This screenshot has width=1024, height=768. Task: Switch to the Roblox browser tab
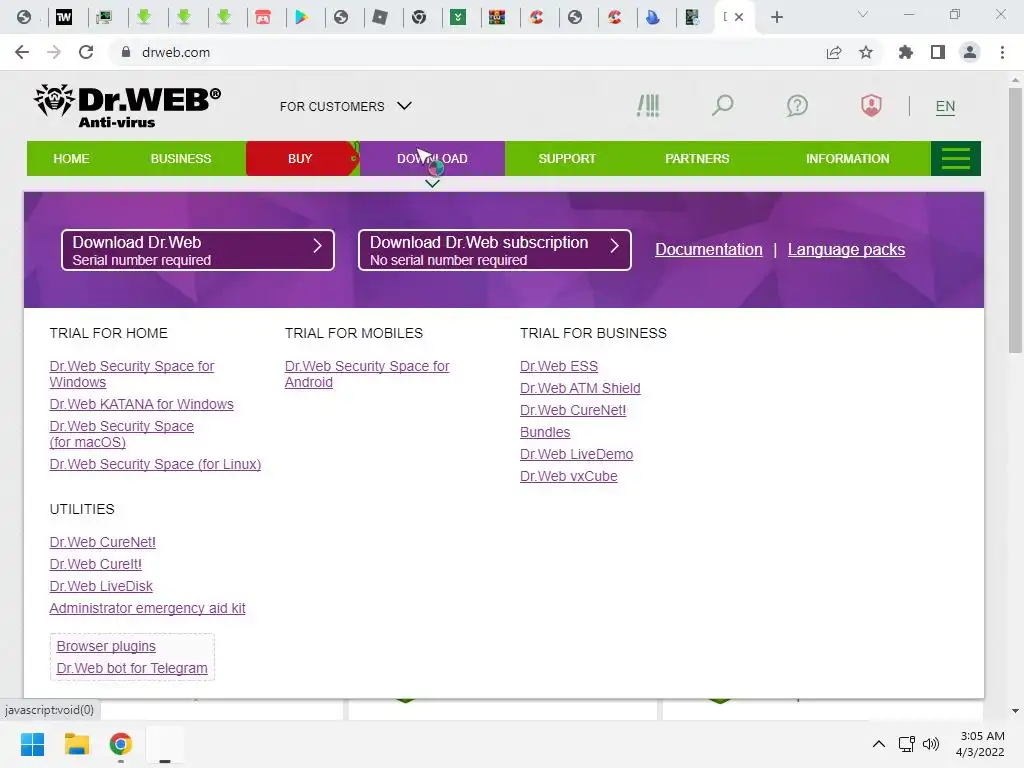pos(379,17)
